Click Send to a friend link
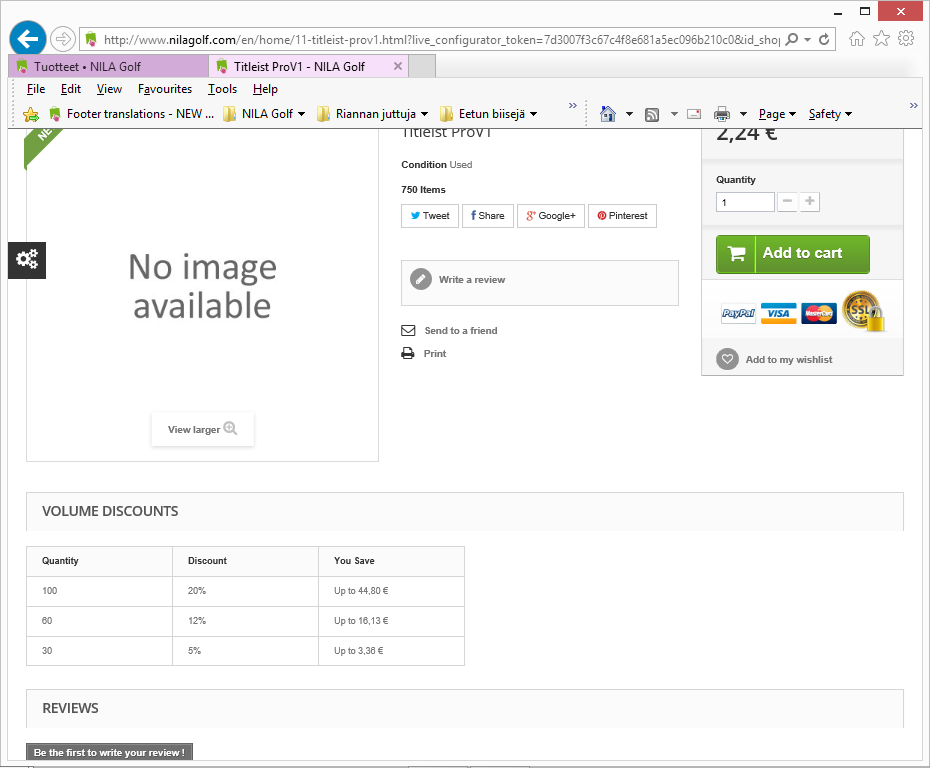 pos(461,331)
